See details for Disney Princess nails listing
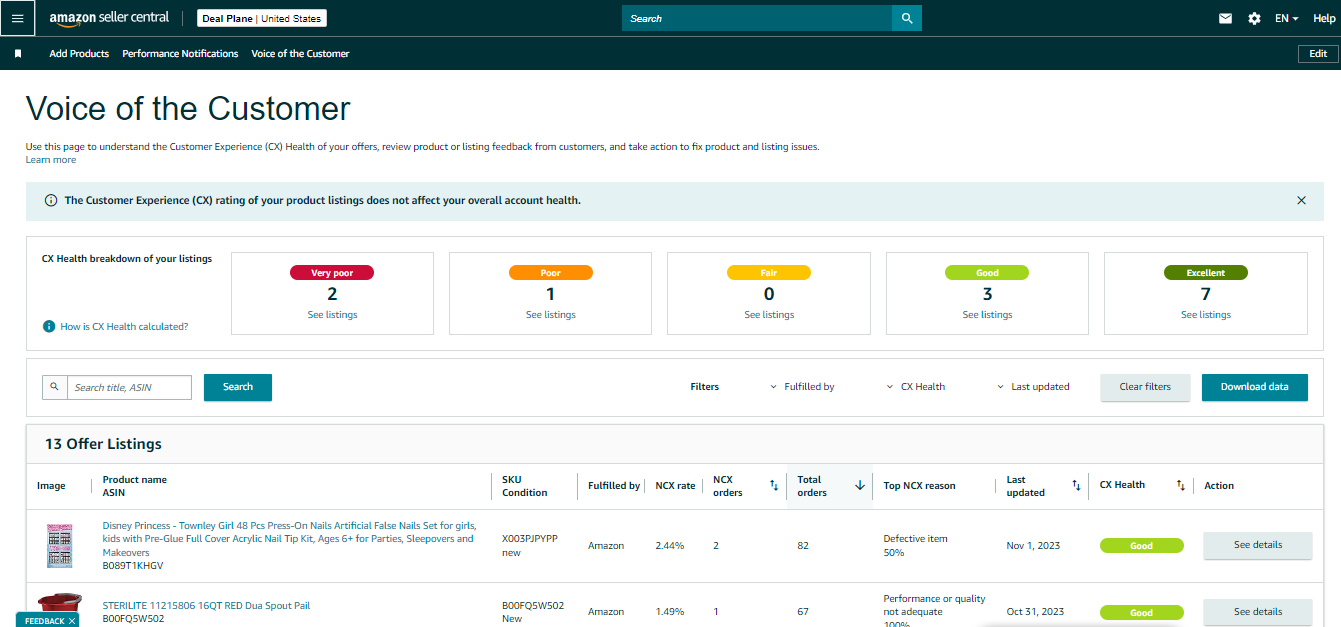The image size is (1341, 627). [x=1257, y=545]
